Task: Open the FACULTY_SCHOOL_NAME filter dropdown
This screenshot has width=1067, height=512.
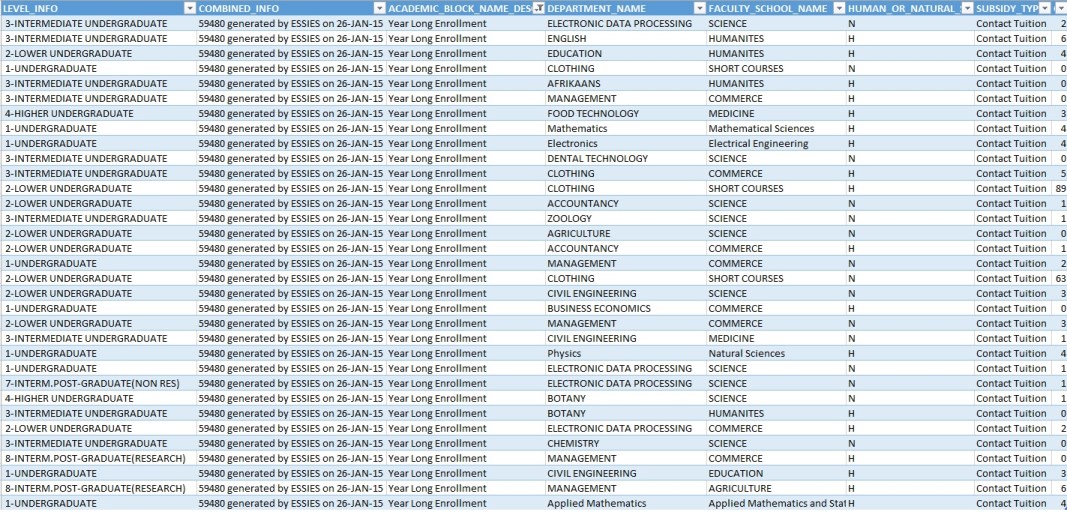Action: point(838,8)
